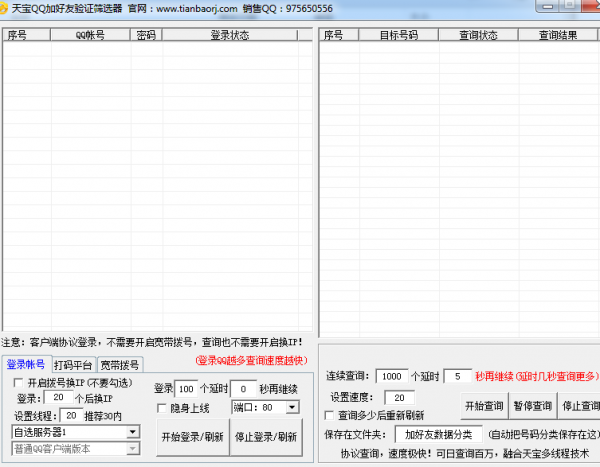Click the 登录状态 column header
This screenshot has width=600, height=467.
click(230, 35)
